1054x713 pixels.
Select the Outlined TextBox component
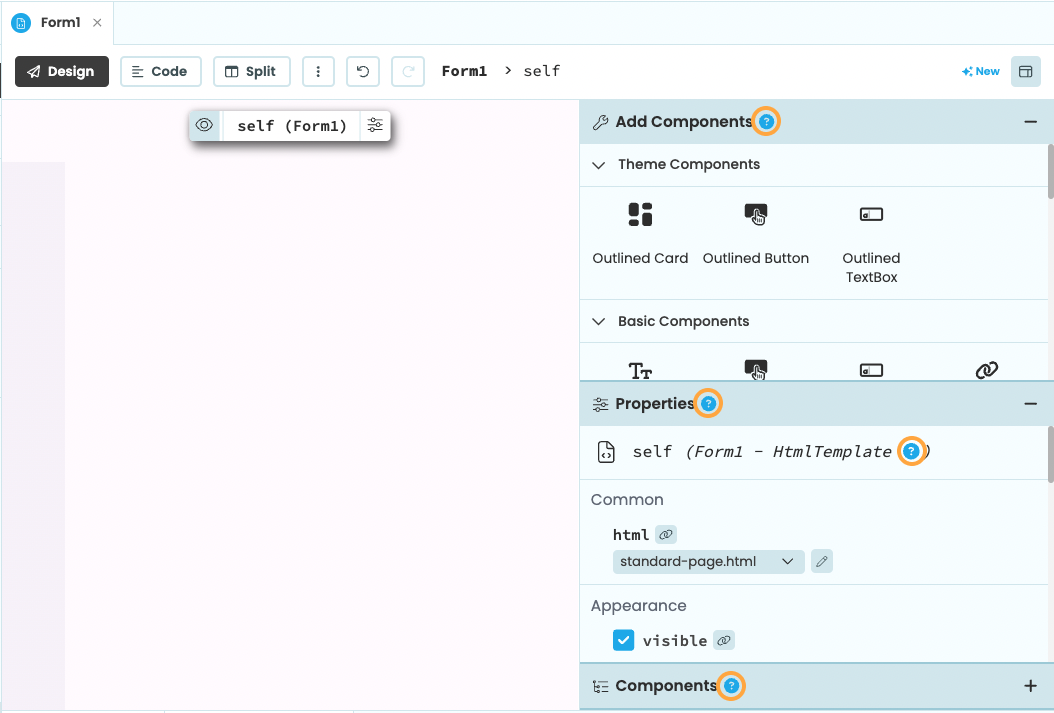[870, 214]
